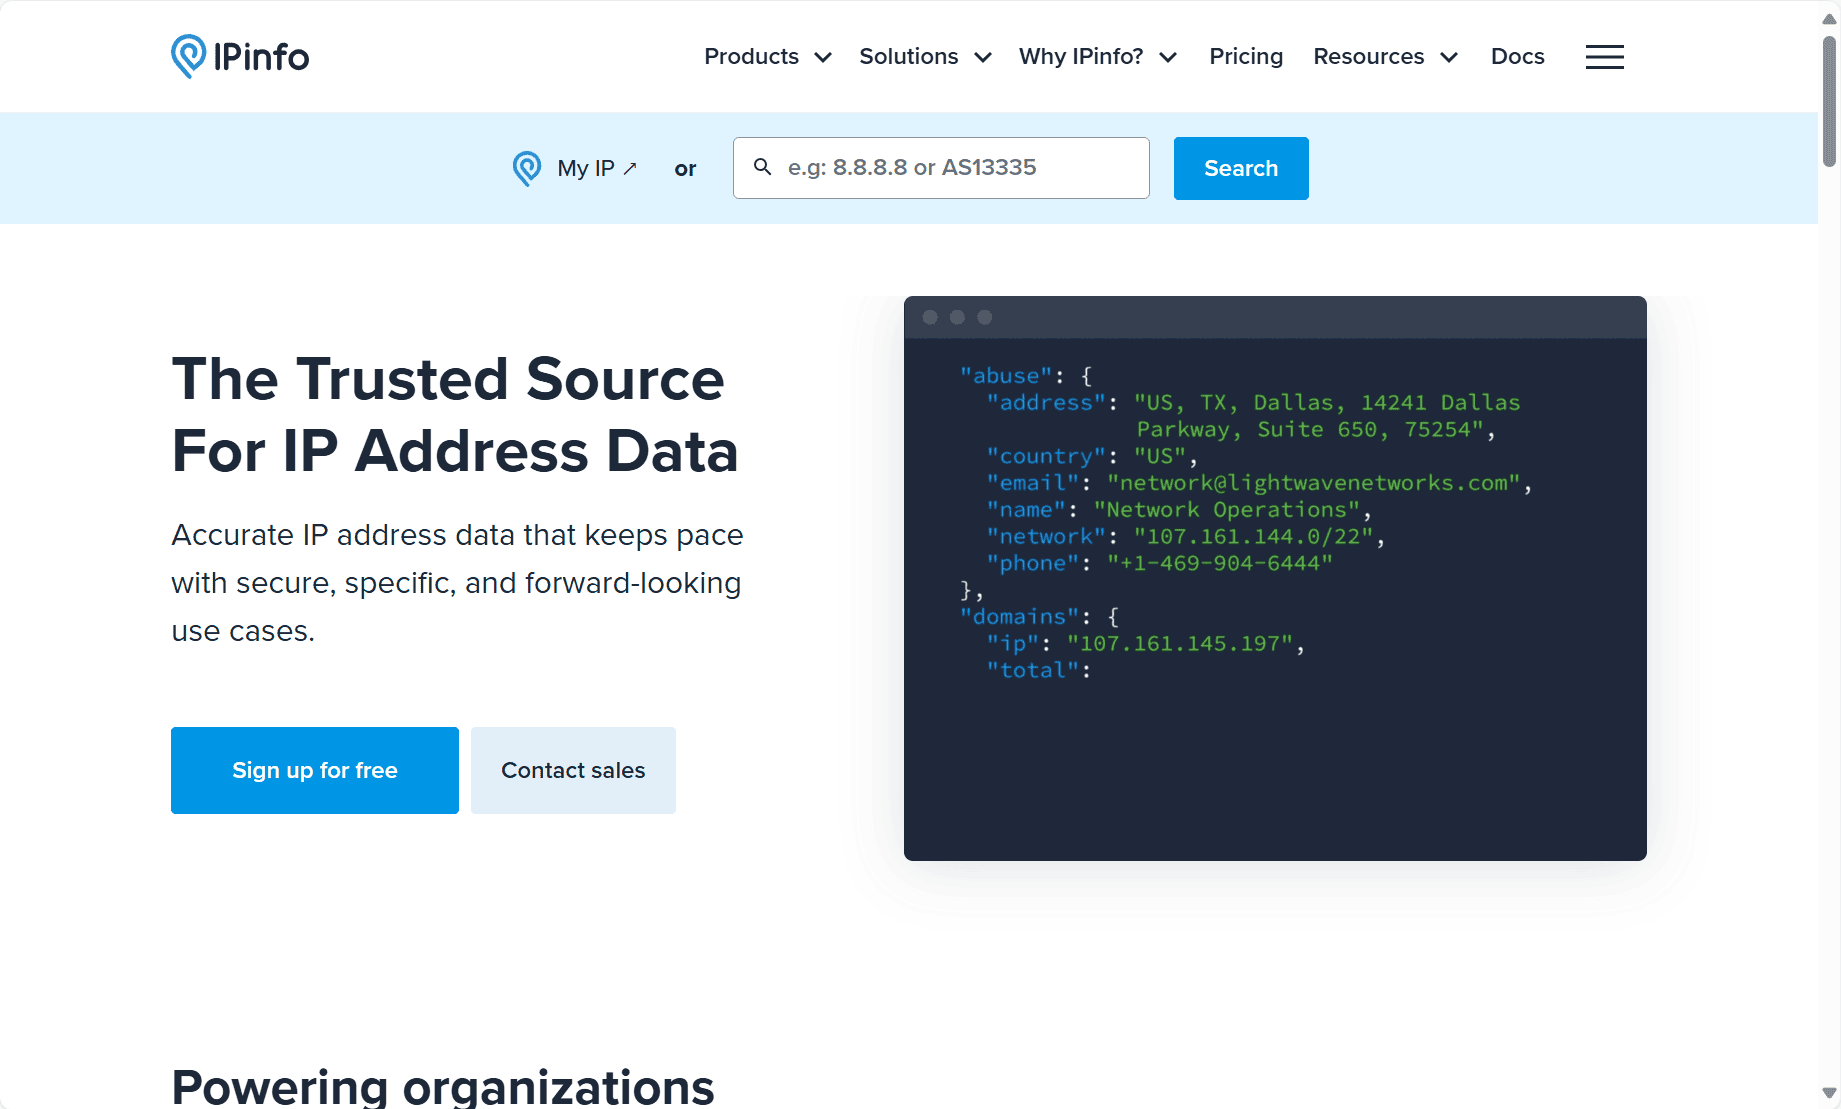
Task: Click the vertical page scrollbar thumb
Action: (1829, 100)
